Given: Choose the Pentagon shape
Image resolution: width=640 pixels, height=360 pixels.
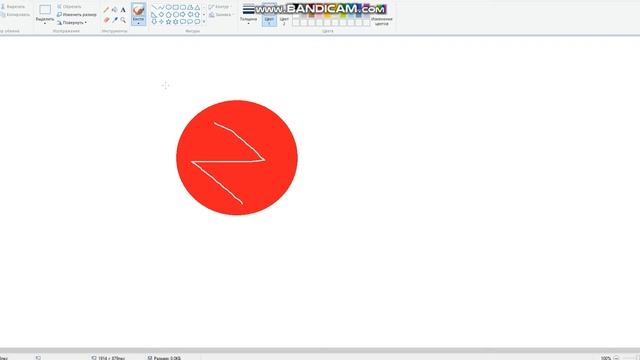Looking at the screenshot, I should coord(169,15).
